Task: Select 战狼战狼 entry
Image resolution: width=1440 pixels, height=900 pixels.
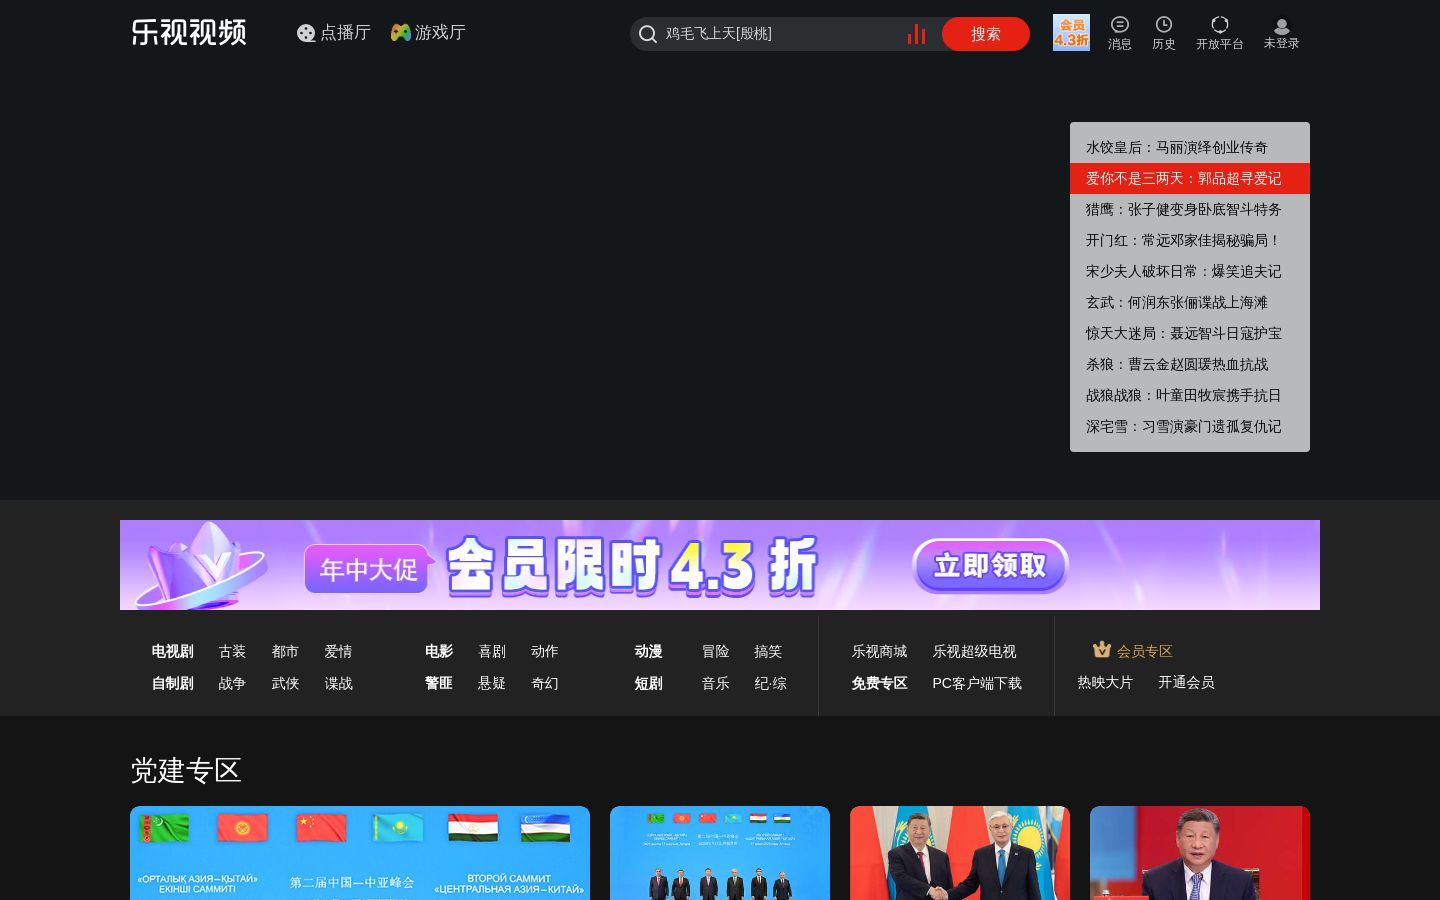Action: pos(1190,395)
